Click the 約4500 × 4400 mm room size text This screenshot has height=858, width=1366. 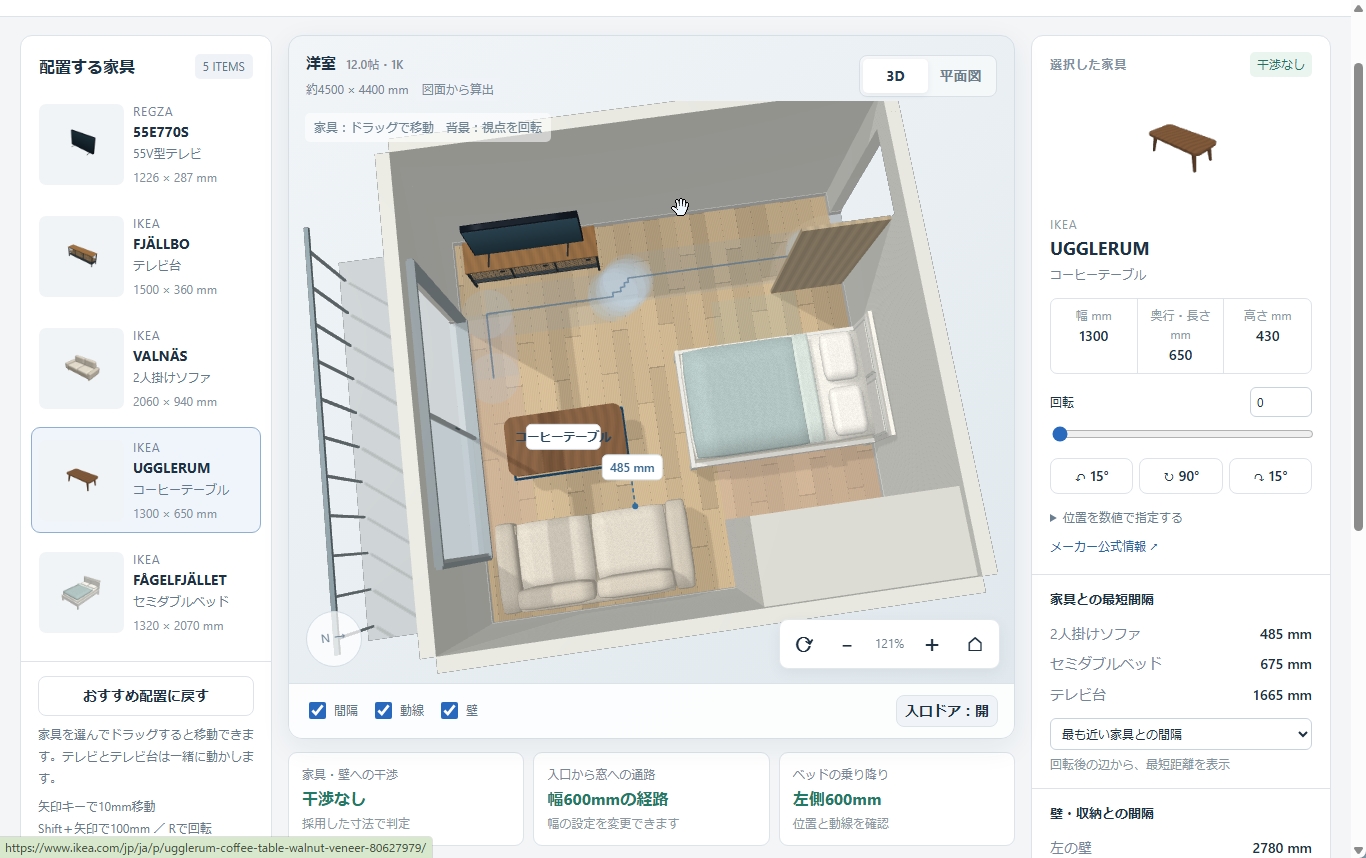pyautogui.click(x=357, y=90)
